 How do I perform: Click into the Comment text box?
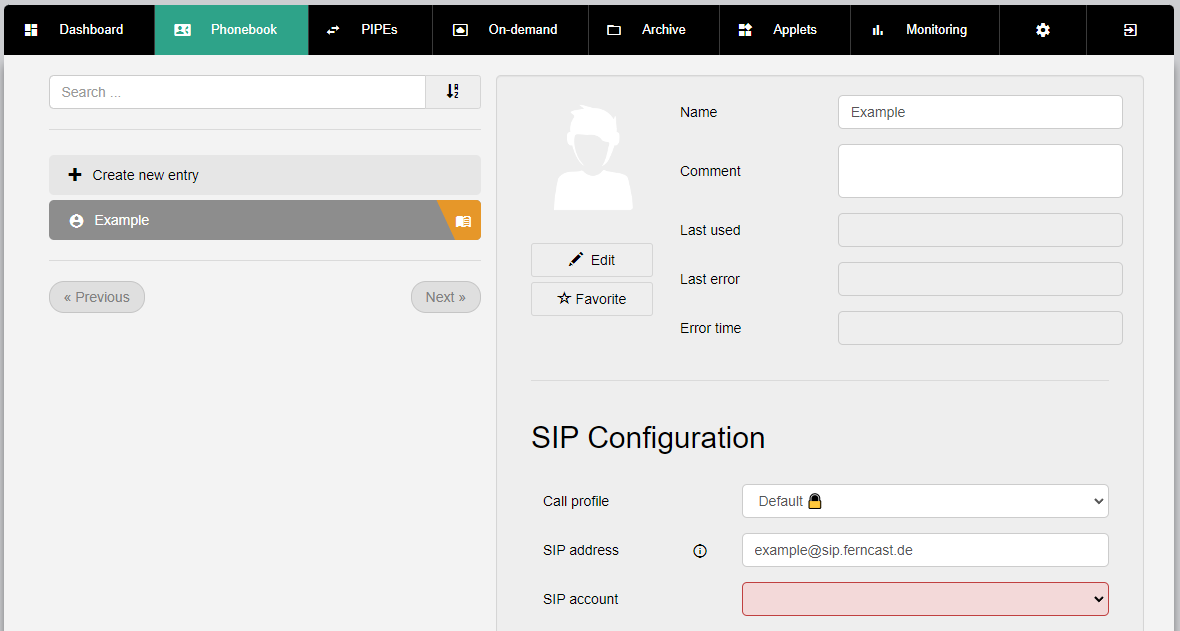(x=980, y=171)
